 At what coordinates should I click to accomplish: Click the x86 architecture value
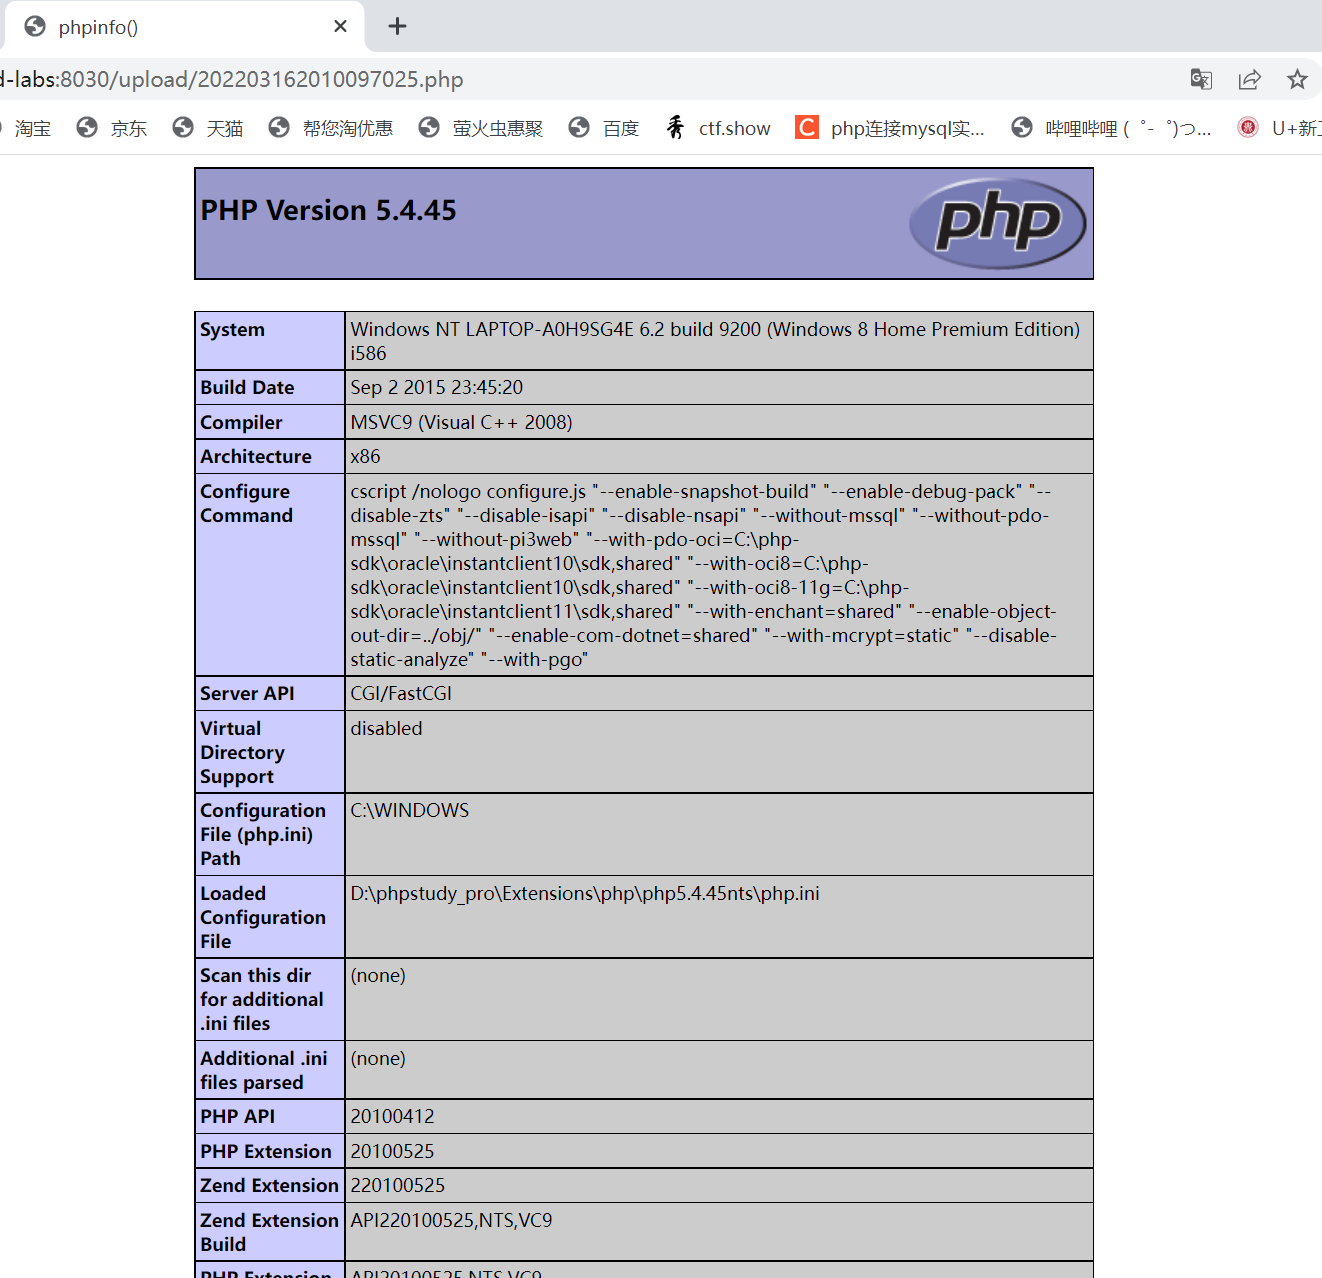tap(365, 456)
